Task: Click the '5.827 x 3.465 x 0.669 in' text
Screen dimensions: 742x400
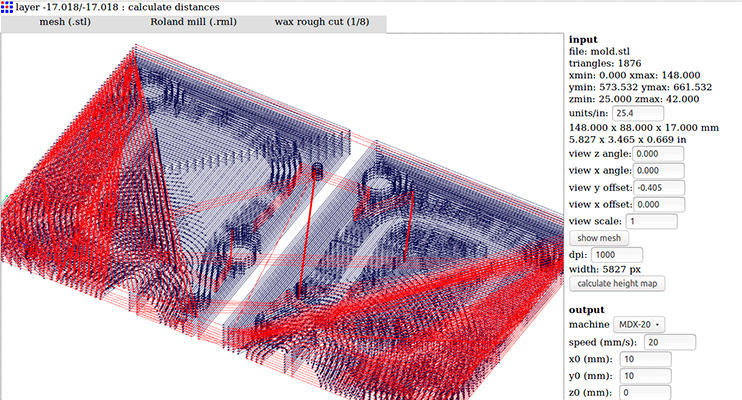Action: coord(627,140)
